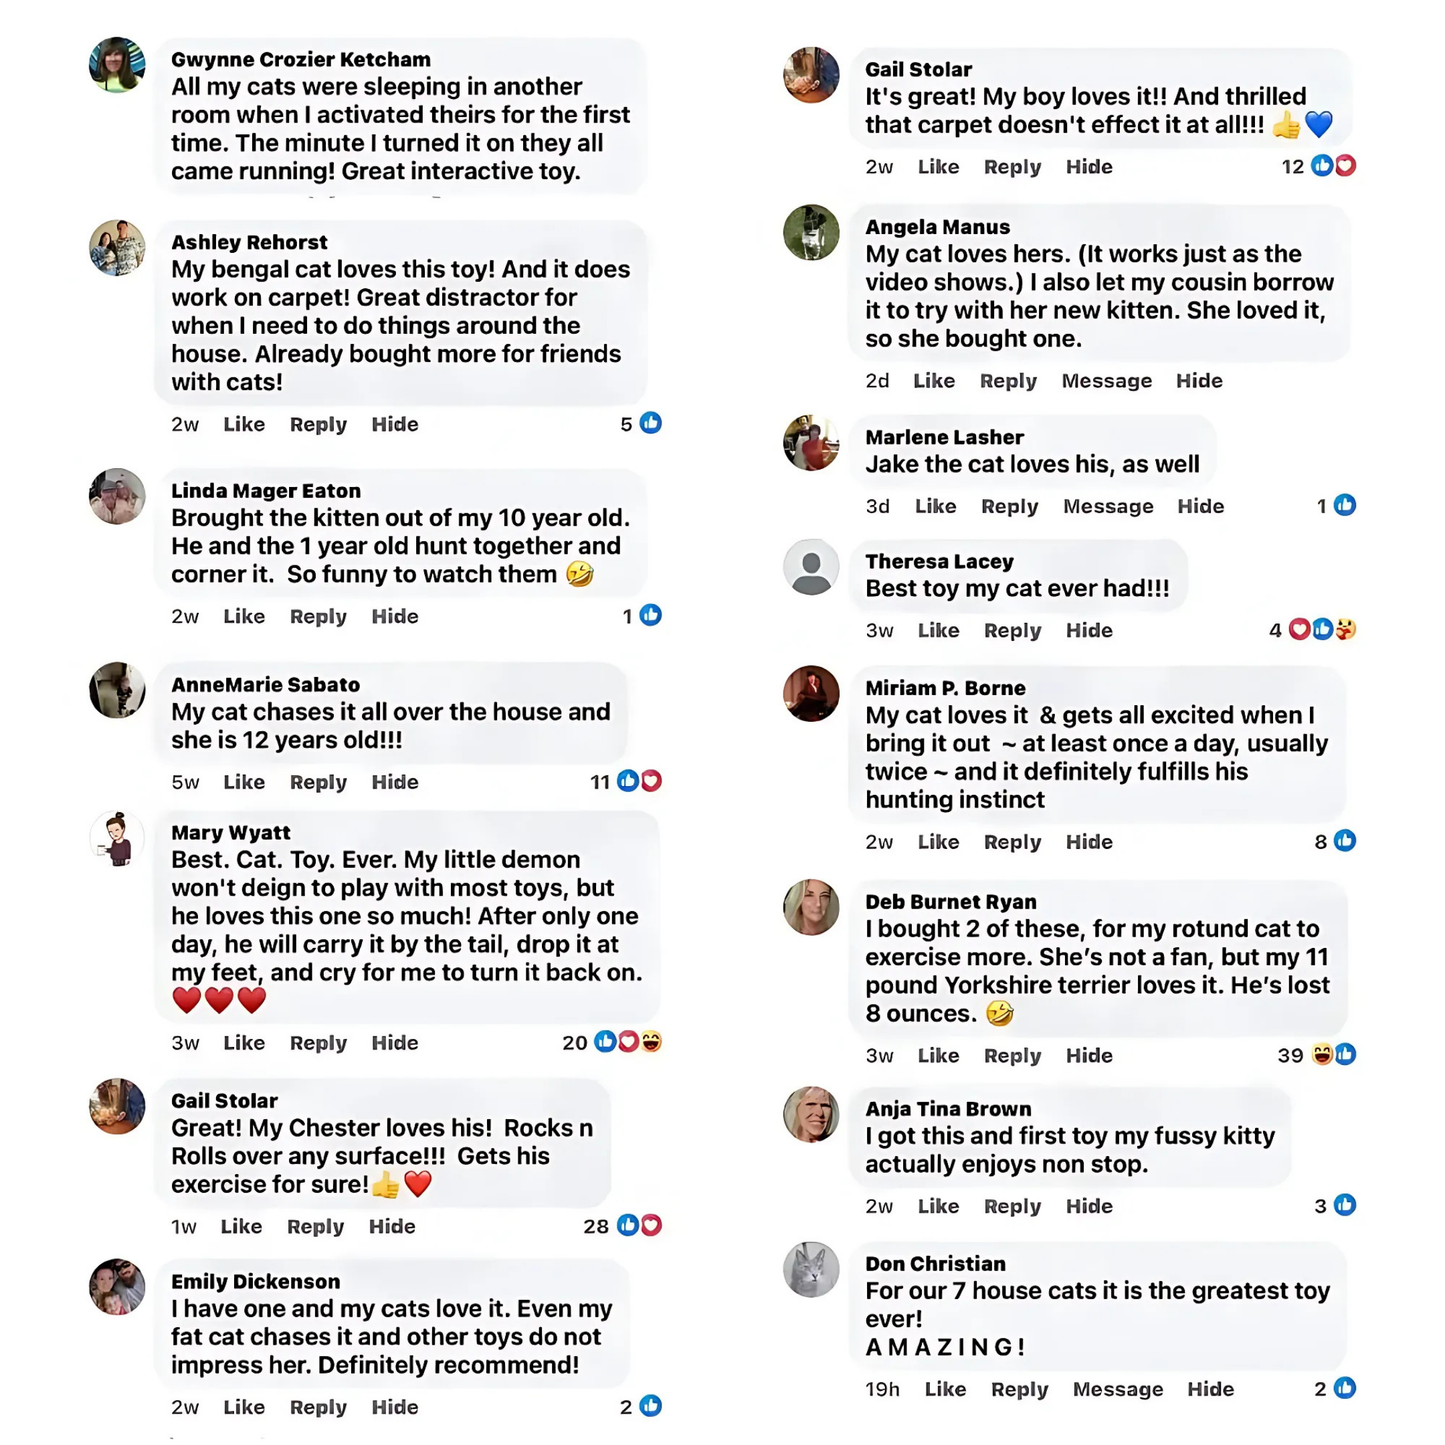
Task: Click the thumbs-up icon on Don Christian's comment
Action: (1345, 1388)
